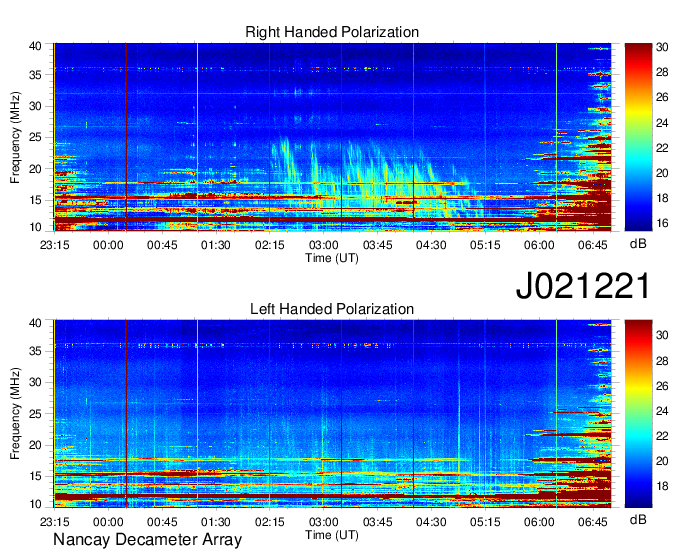Viewport: 680px width, 552px height.
Task: Click the 10 MHz tick of the Right Handed plot
Action: [35, 227]
